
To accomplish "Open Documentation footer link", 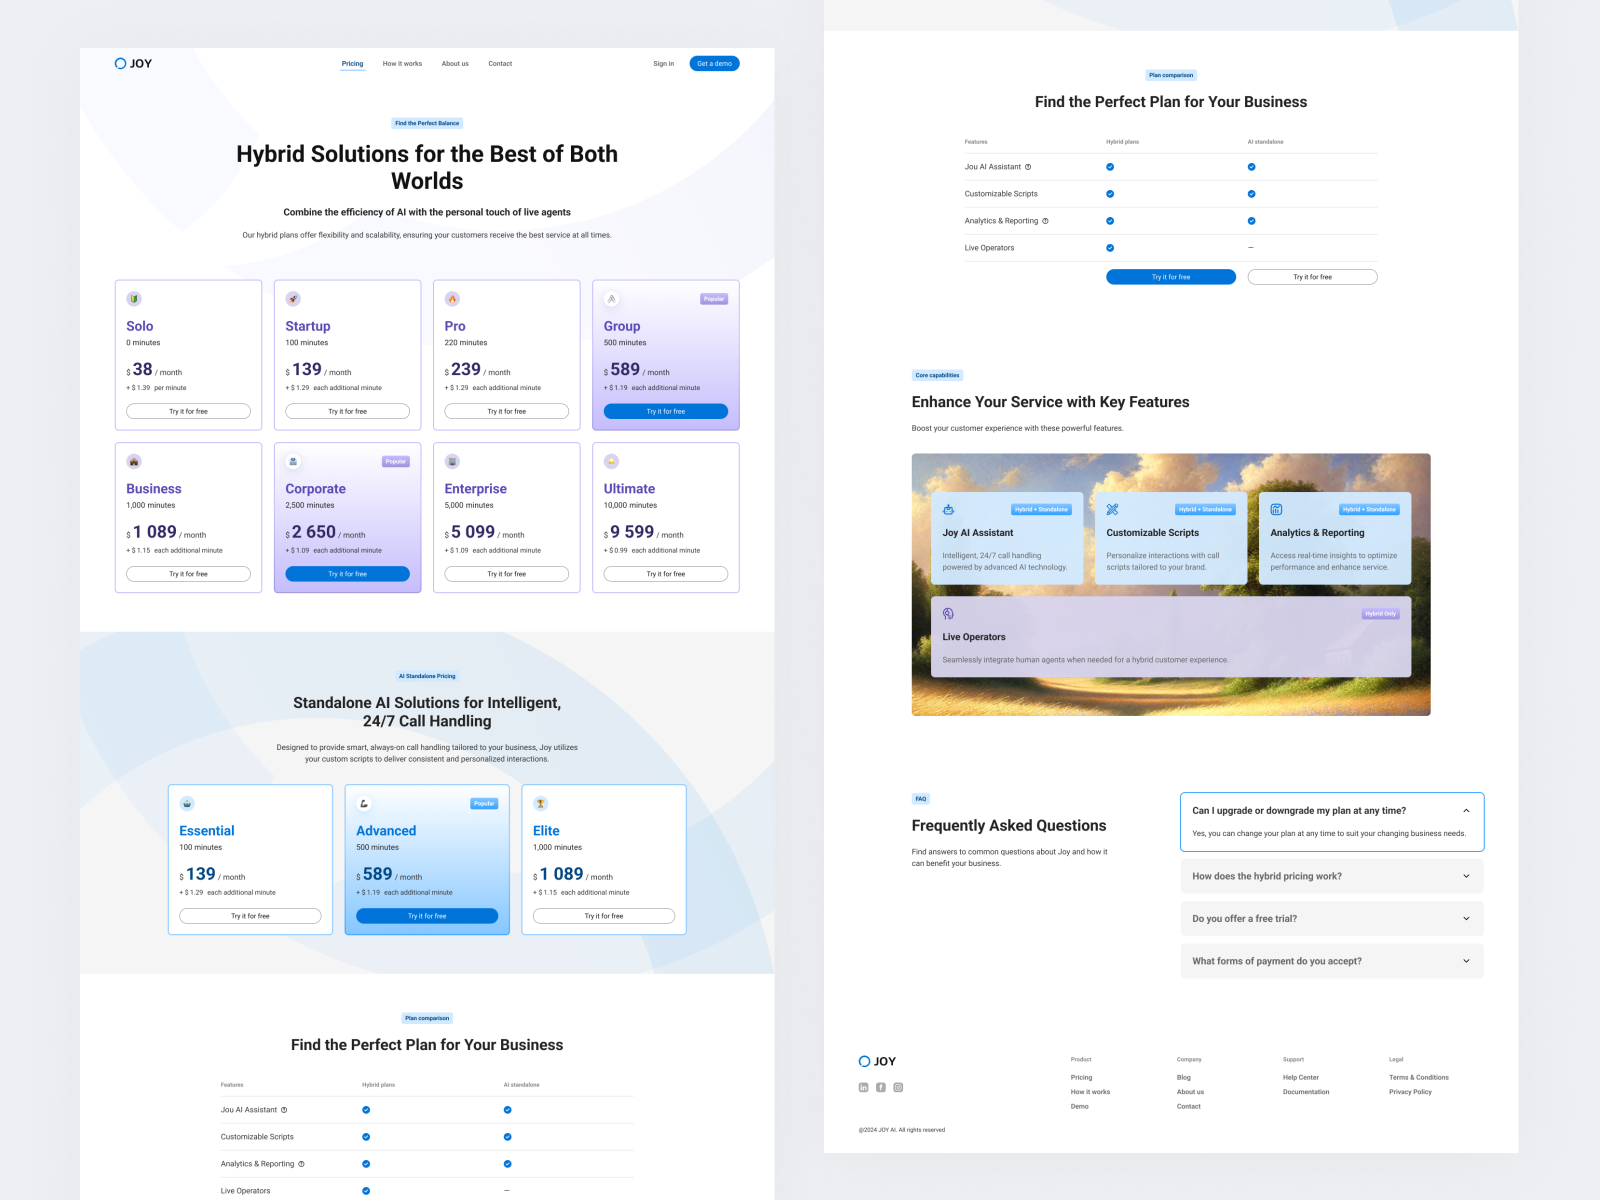I will [1306, 1092].
